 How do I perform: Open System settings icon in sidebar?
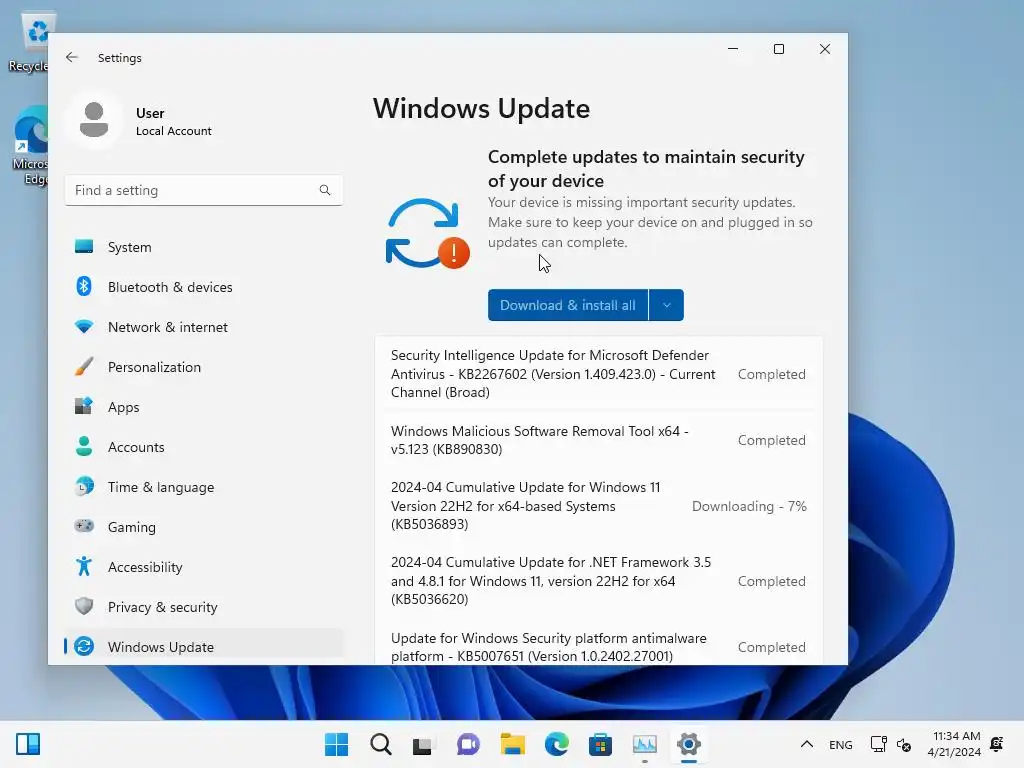click(x=84, y=247)
